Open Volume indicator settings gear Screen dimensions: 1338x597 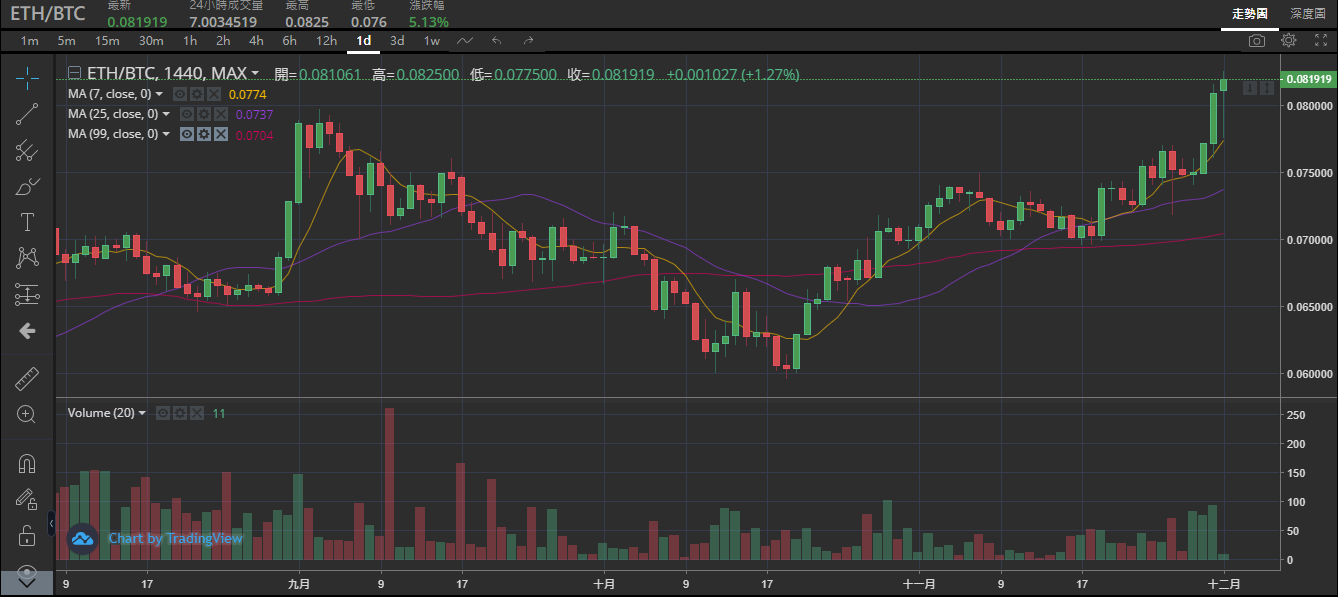coord(180,413)
